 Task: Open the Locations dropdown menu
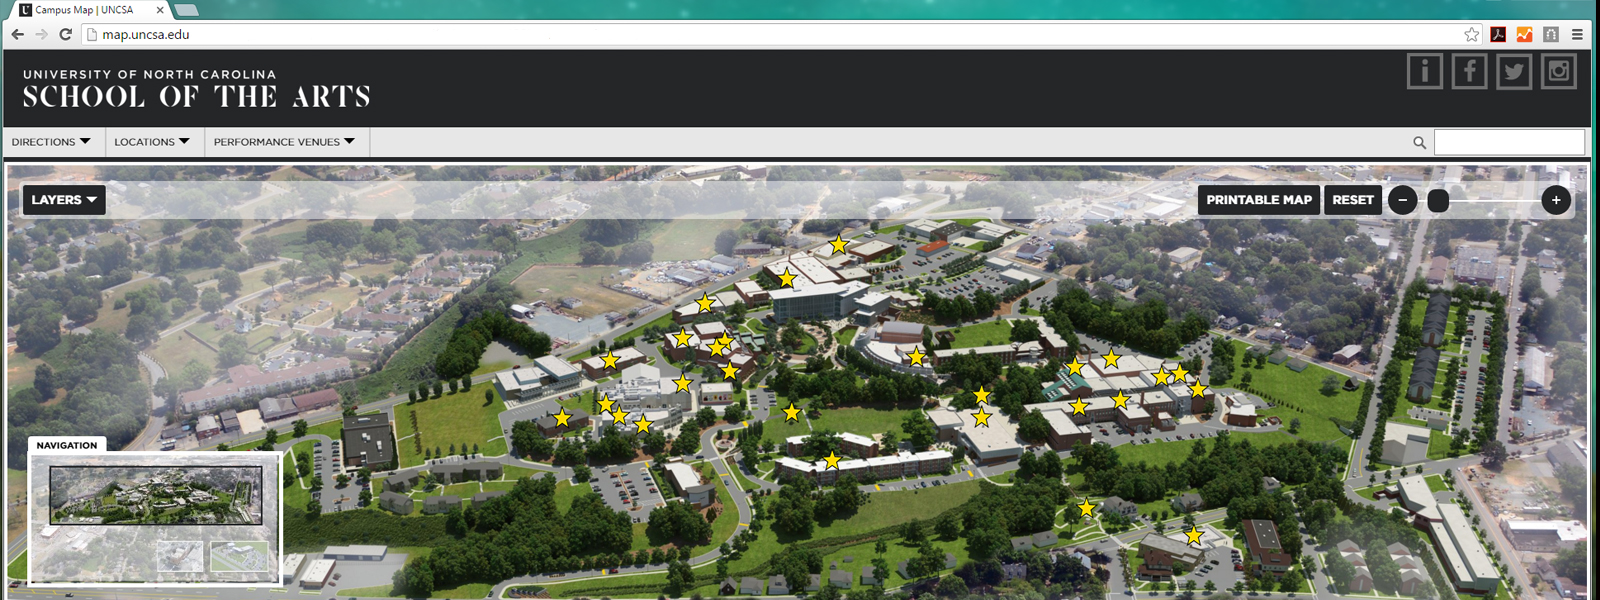click(151, 142)
